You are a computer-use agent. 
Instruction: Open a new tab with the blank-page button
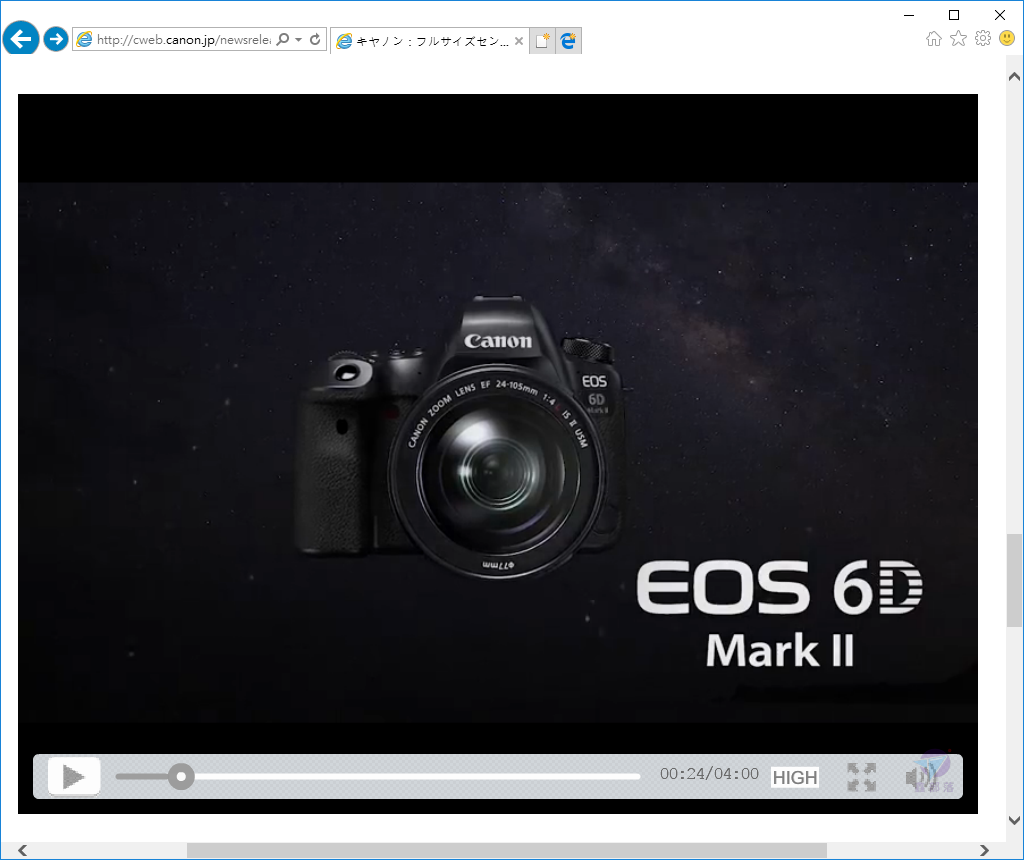[x=542, y=40]
